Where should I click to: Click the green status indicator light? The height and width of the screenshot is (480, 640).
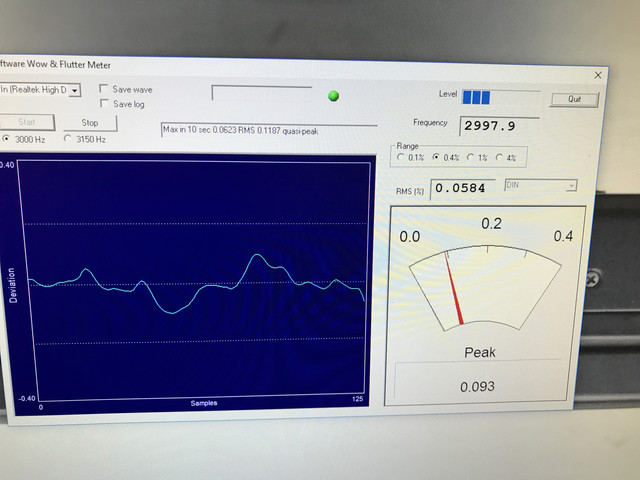(x=333, y=96)
